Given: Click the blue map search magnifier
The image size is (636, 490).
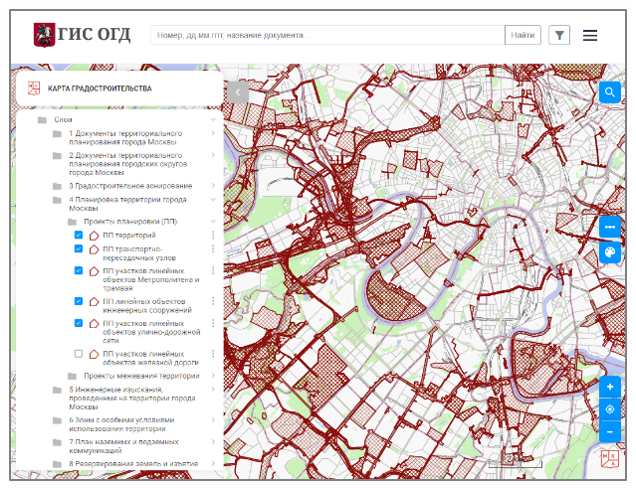Looking at the screenshot, I should pos(610,92).
